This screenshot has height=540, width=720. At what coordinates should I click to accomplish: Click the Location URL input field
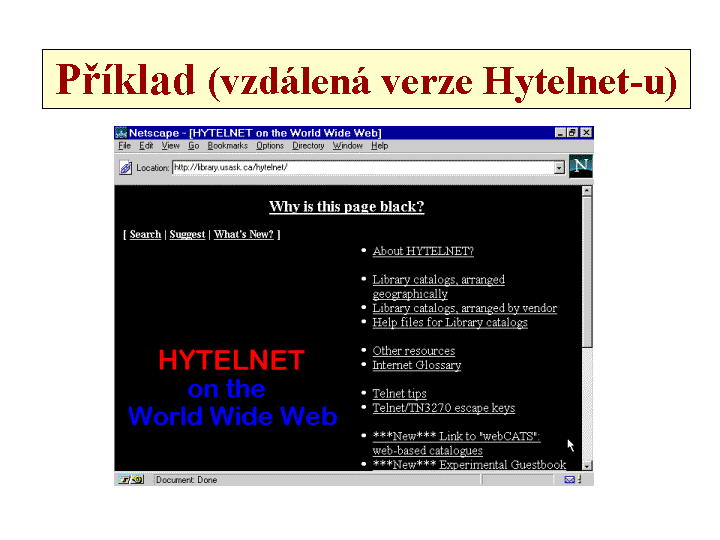tap(363, 168)
